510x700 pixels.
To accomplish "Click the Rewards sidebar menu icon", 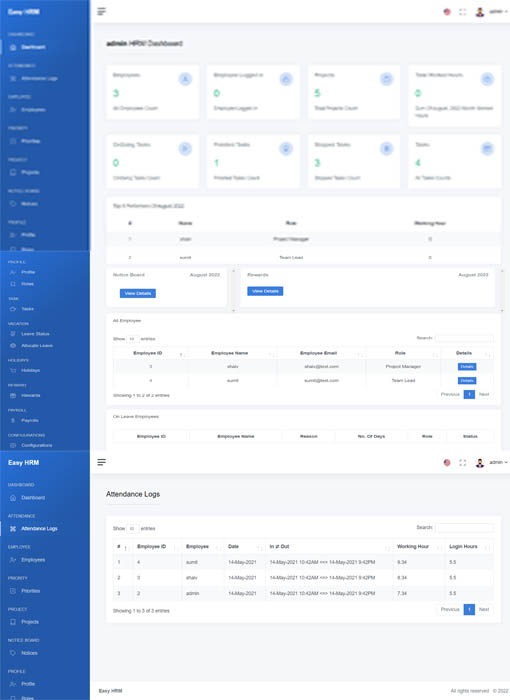I will 13,395.
